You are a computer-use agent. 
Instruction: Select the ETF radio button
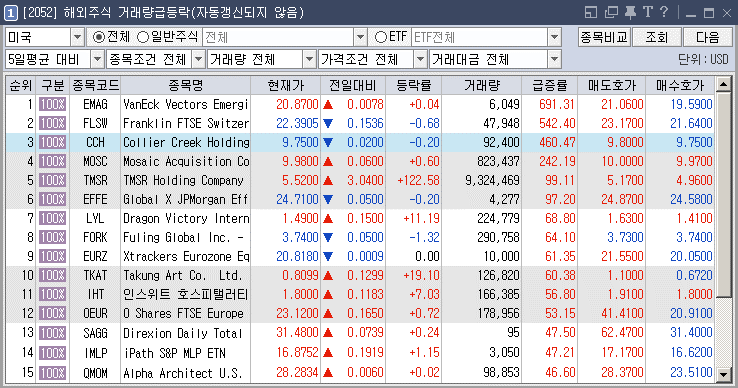(381, 37)
